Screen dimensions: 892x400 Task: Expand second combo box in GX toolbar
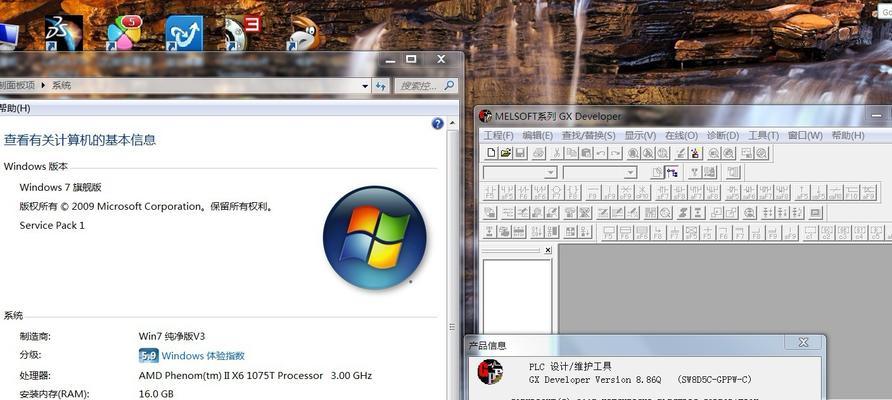coord(630,172)
